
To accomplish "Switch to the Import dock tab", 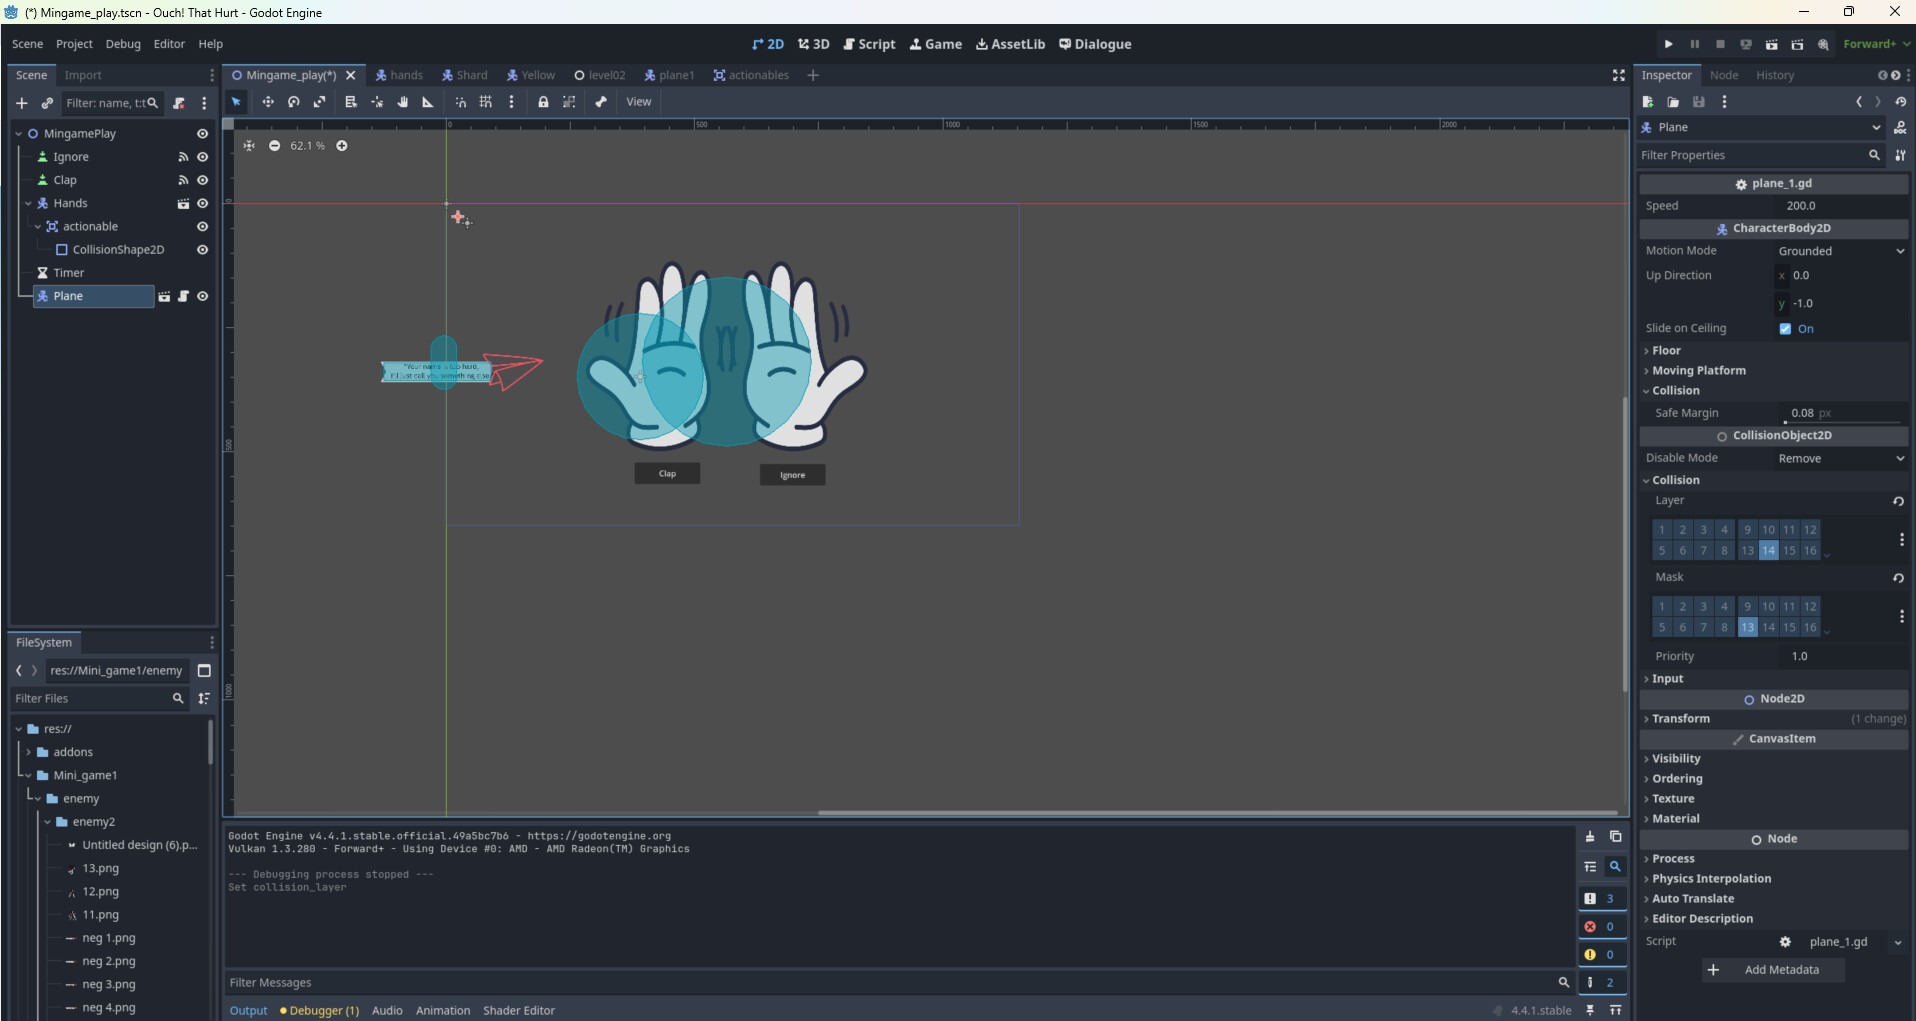I will tap(83, 75).
